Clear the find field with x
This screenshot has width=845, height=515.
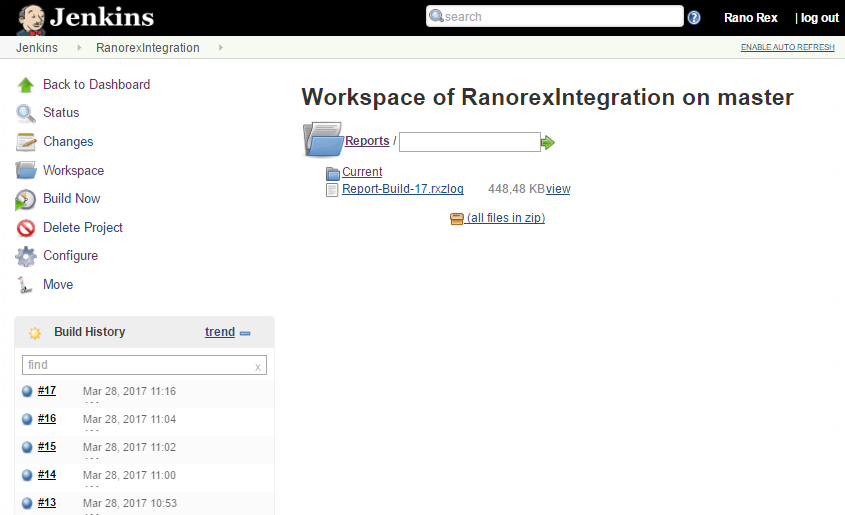pyautogui.click(x=258, y=367)
